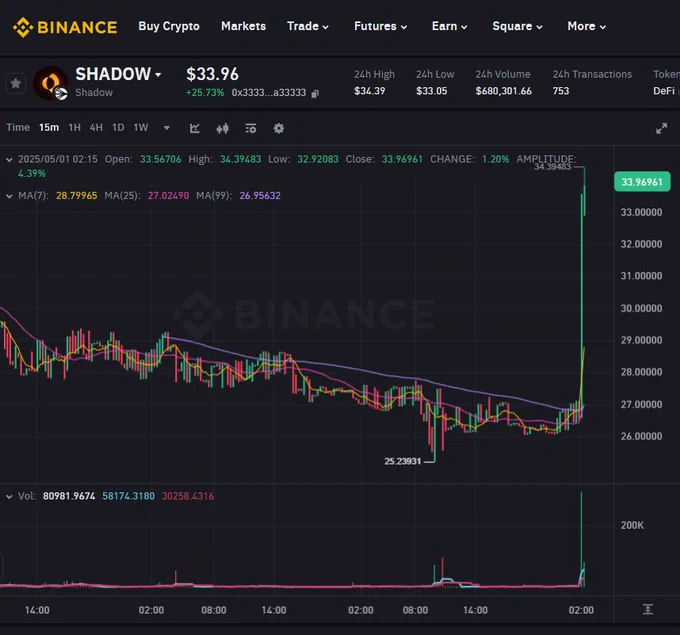Expand the More menu
Screen dimensions: 680x635
586,26
